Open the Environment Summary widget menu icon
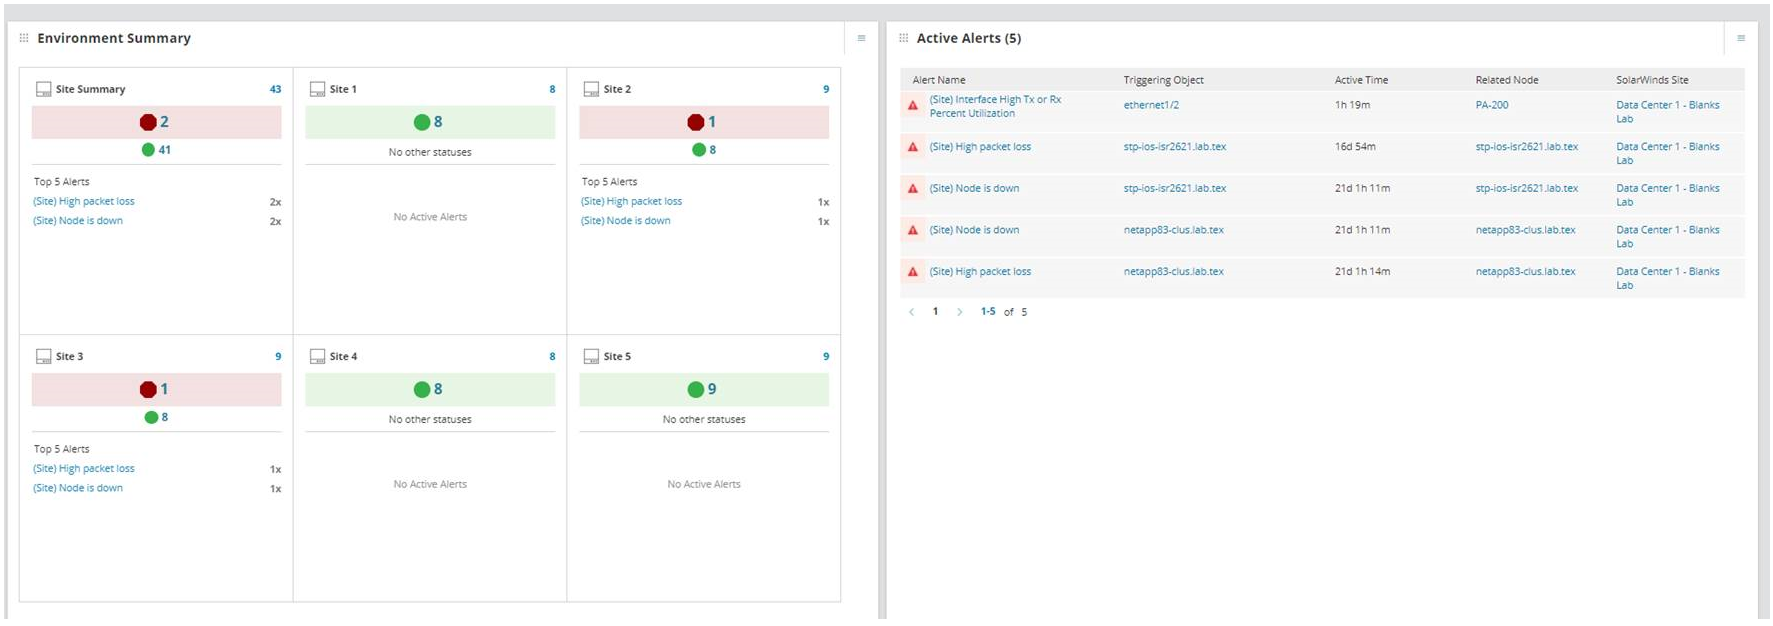 tap(861, 38)
